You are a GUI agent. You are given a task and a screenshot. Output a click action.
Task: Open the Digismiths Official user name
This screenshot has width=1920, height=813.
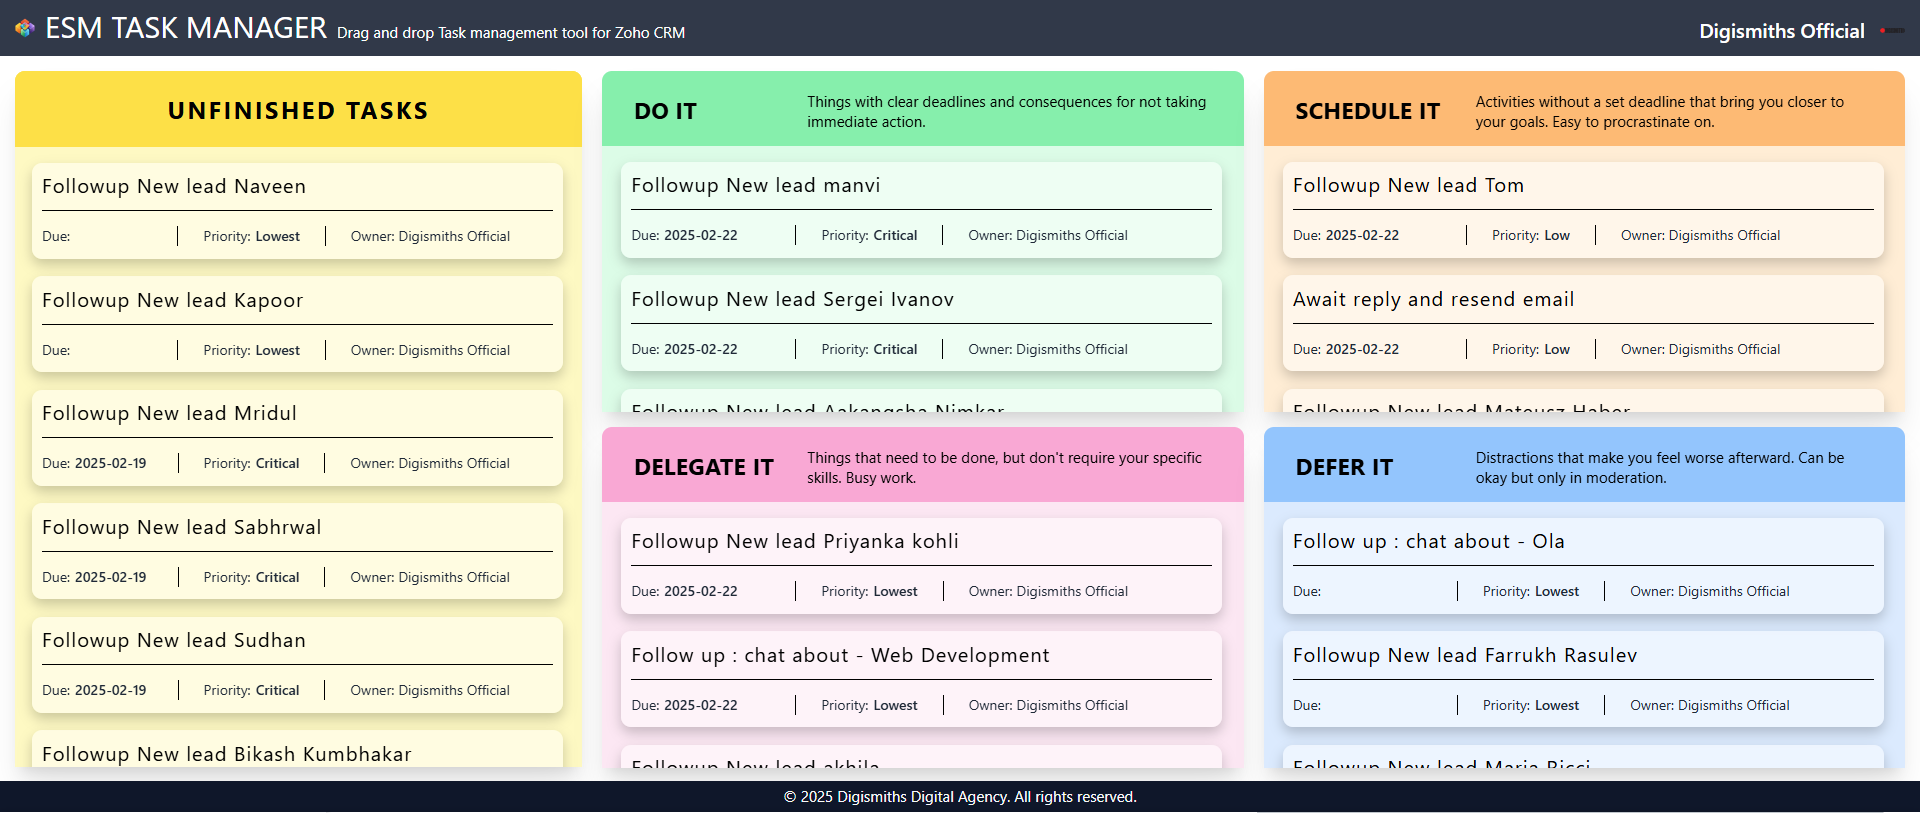coord(1781,31)
